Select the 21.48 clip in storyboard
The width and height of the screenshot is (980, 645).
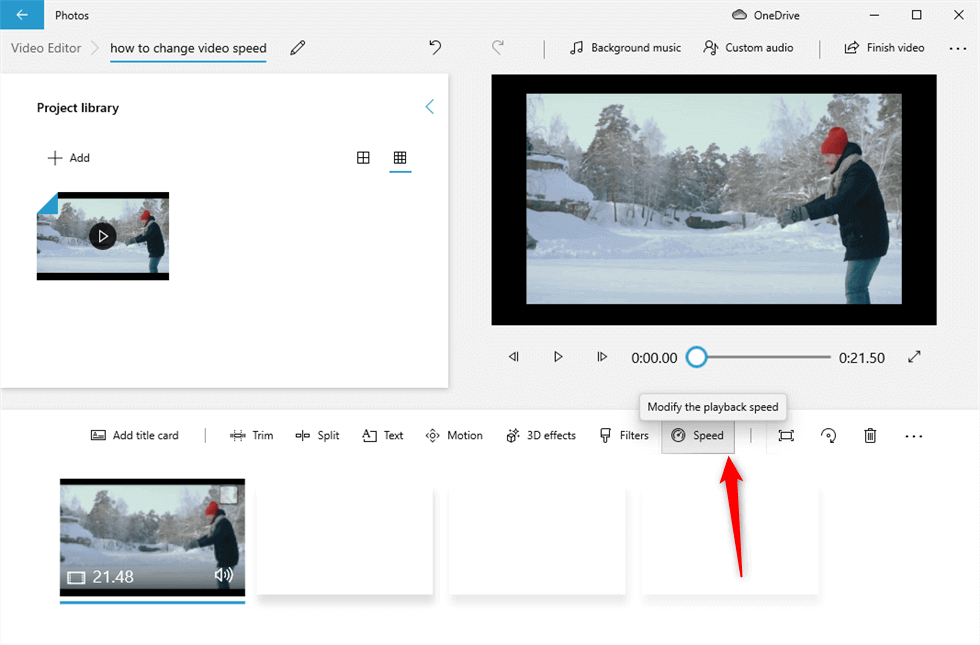[152, 538]
